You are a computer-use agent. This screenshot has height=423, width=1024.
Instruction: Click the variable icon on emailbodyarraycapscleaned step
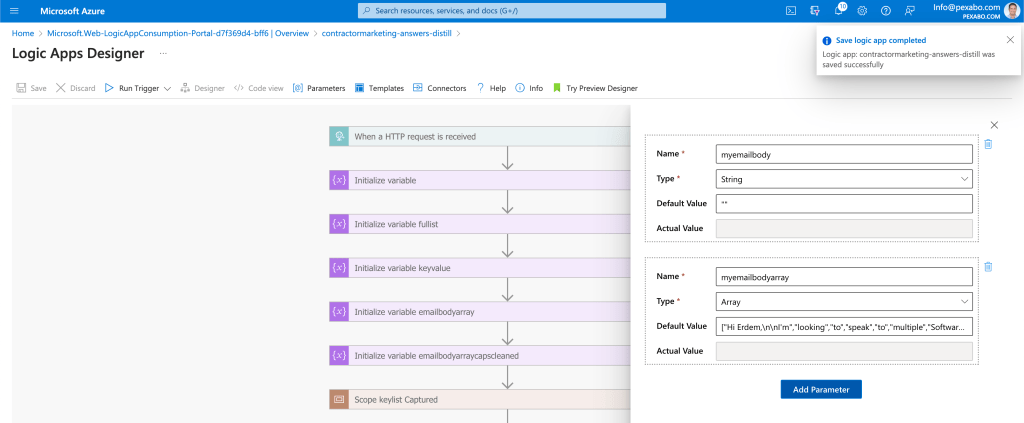pyautogui.click(x=339, y=356)
